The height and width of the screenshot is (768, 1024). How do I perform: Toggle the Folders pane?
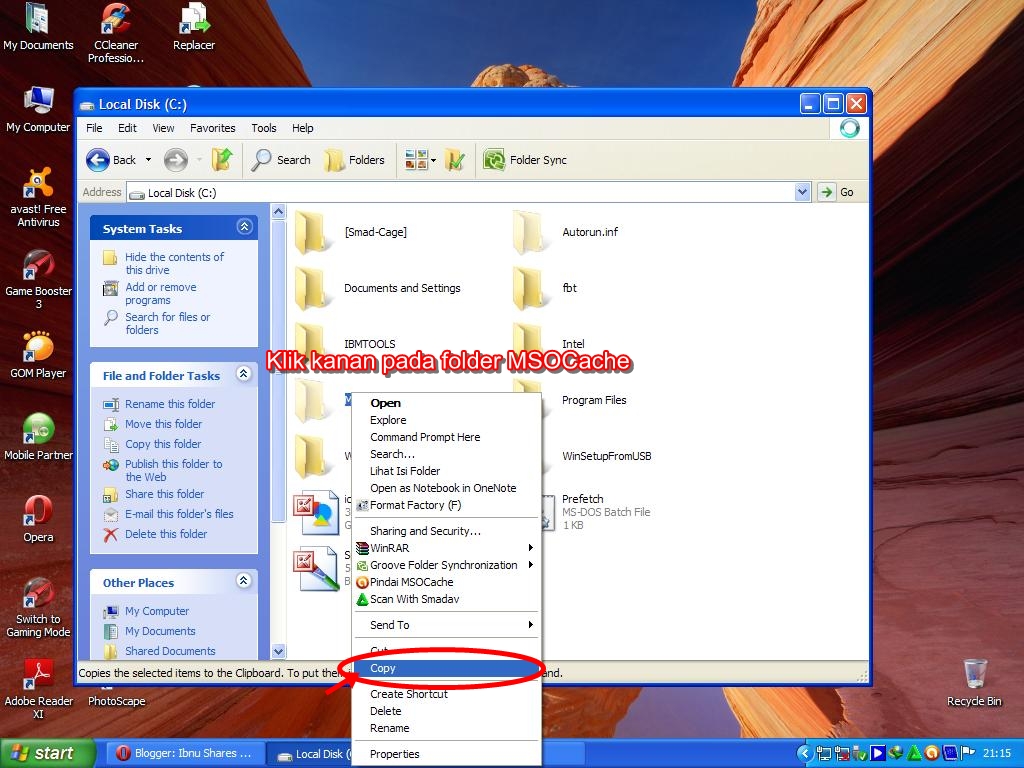356,160
